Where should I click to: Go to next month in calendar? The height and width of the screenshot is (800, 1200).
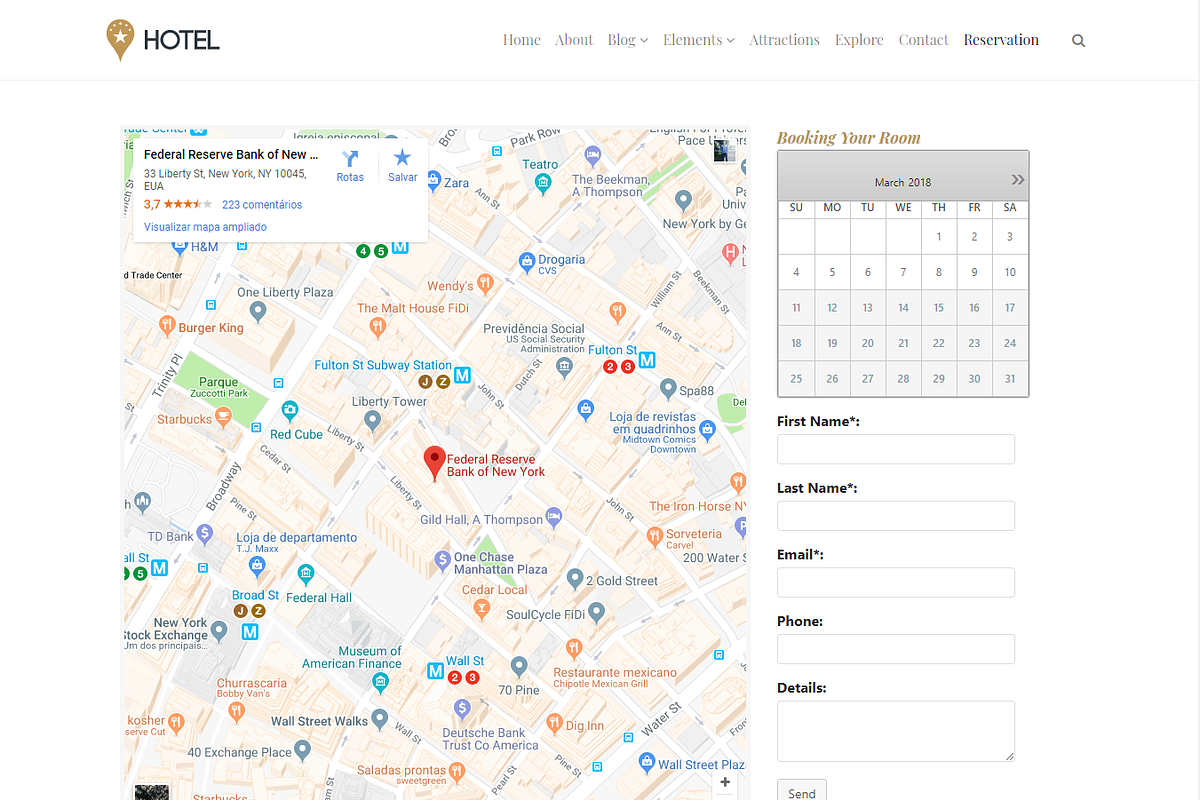[1018, 179]
